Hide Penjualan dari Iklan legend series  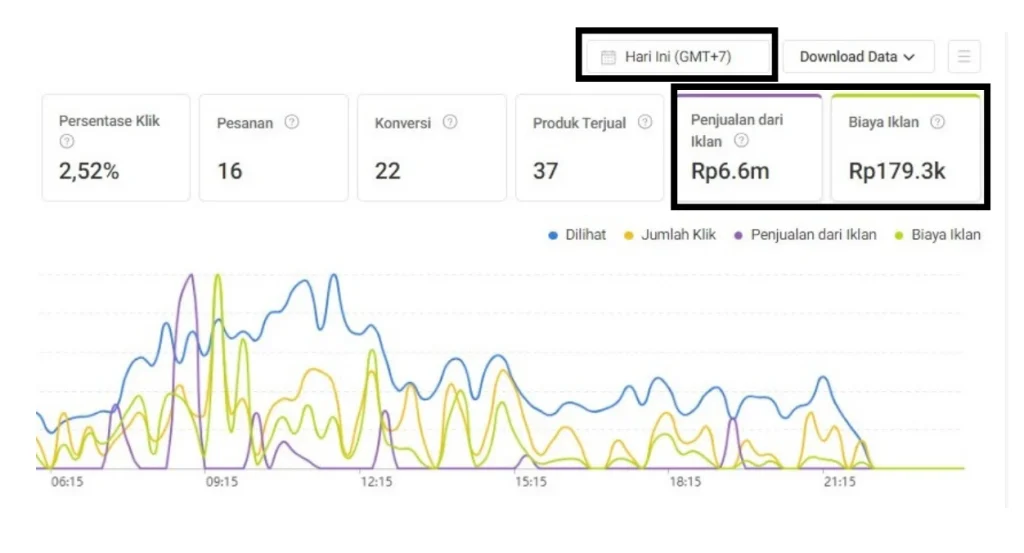click(805, 235)
